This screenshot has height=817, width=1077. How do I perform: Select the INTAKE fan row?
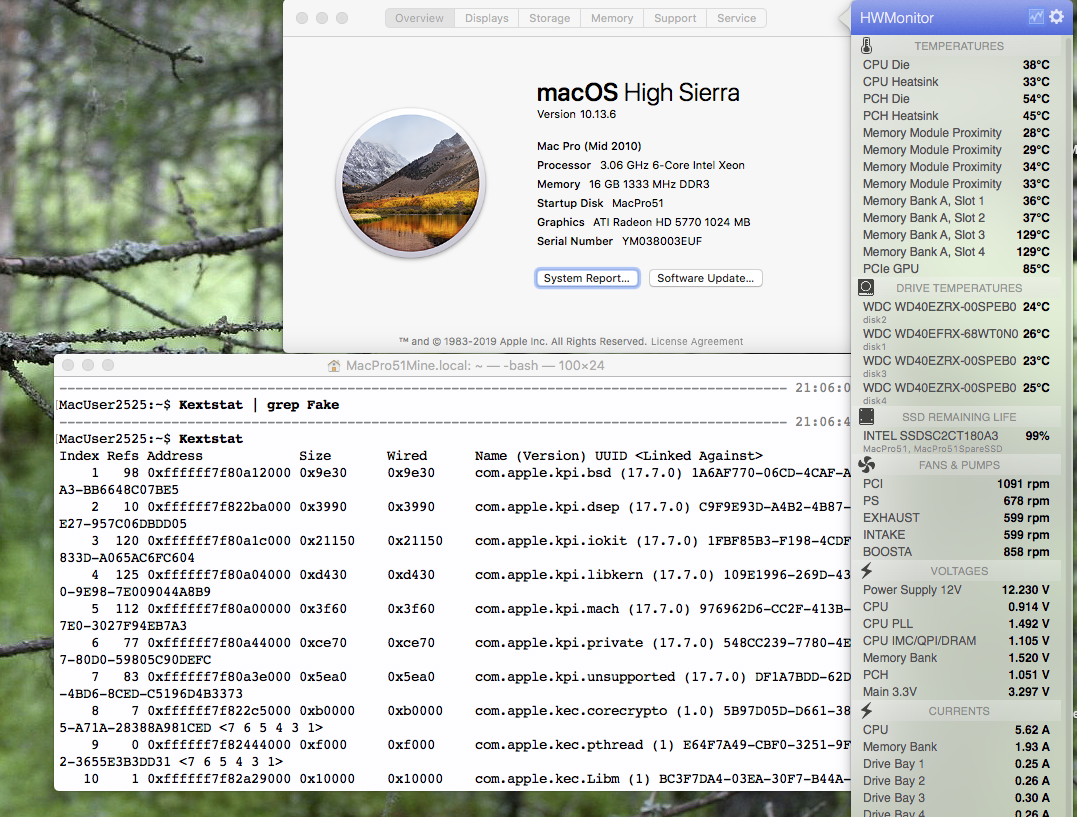(x=956, y=535)
